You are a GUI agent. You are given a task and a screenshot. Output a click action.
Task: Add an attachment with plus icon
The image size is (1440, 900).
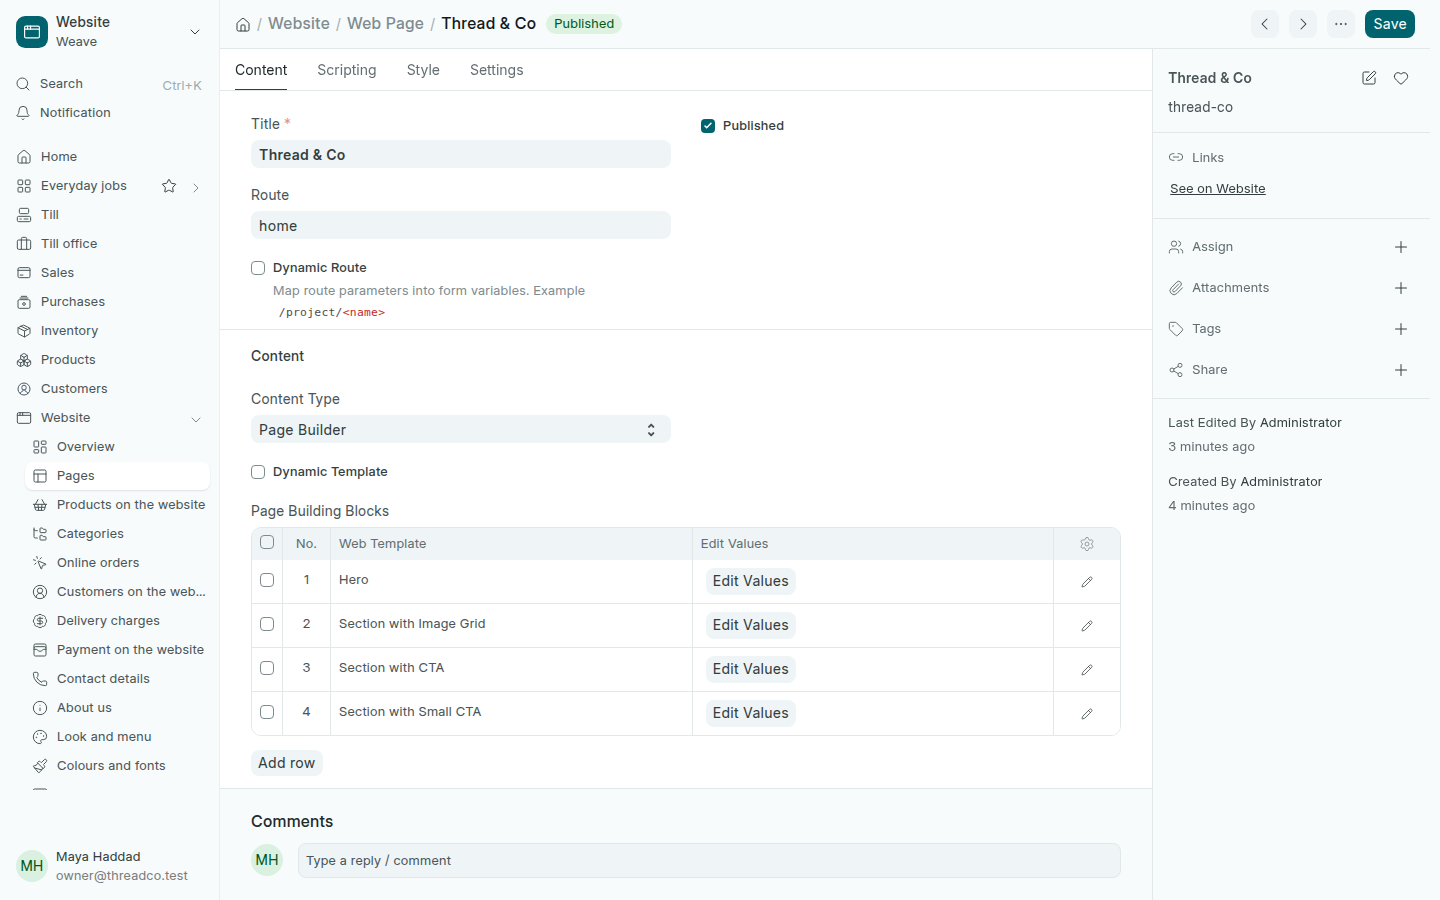[1401, 288]
